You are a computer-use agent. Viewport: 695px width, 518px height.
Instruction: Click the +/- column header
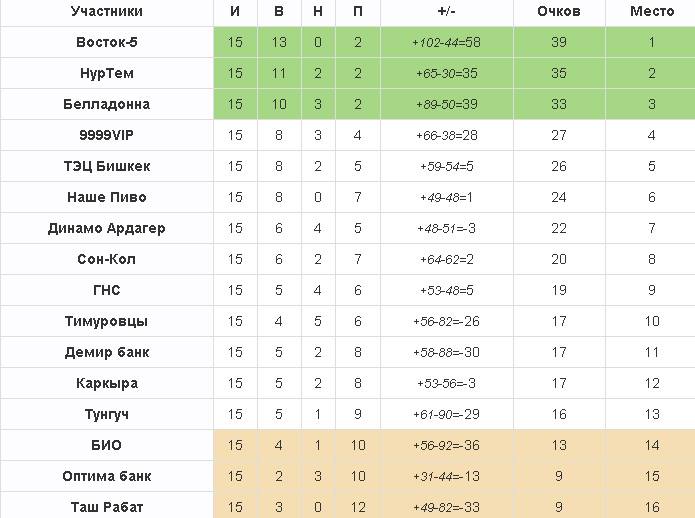pos(446,12)
